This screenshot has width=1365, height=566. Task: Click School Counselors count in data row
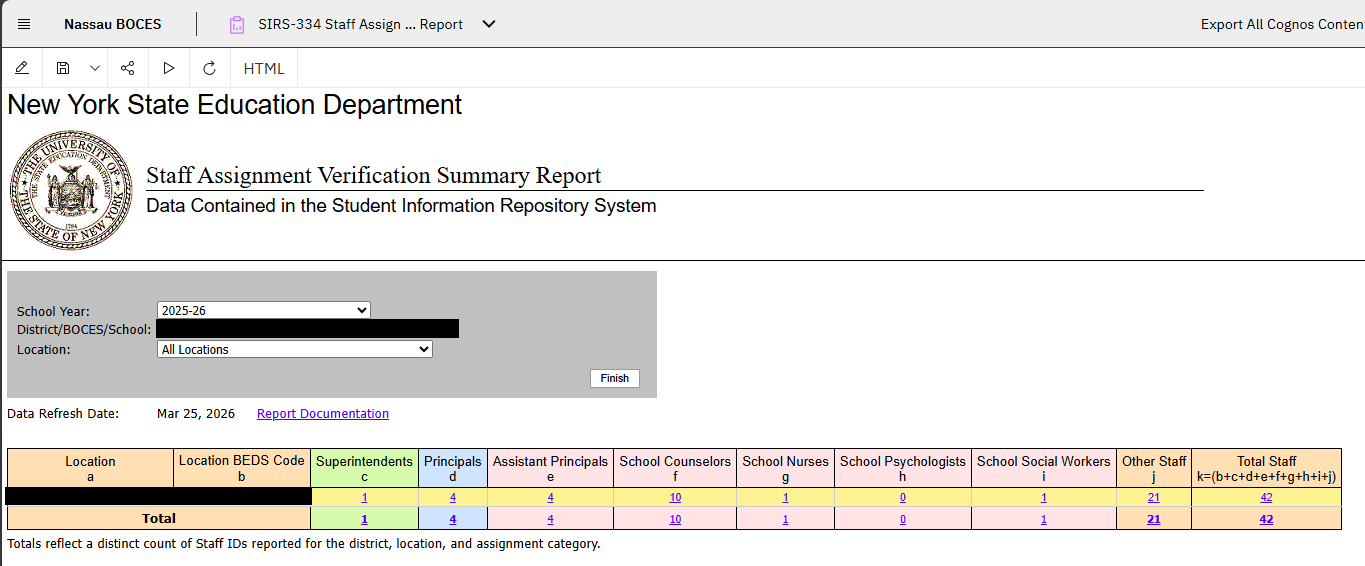(675, 498)
